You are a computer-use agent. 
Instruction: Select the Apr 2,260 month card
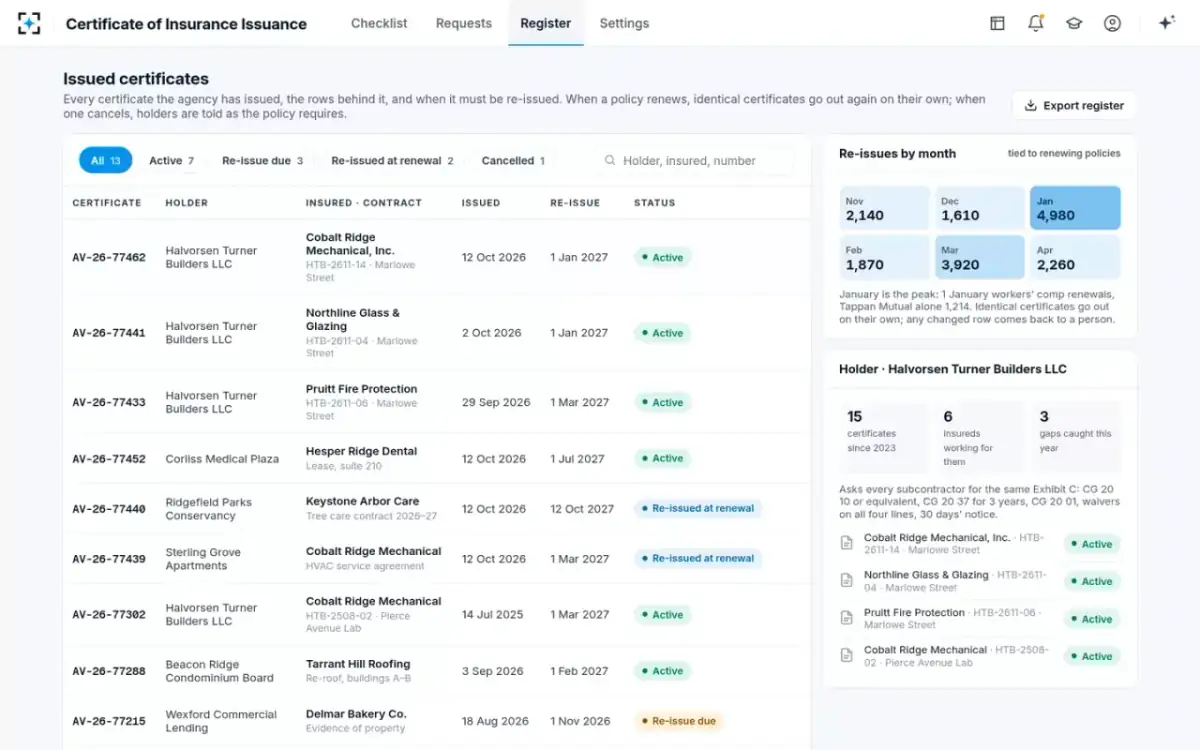tap(1075, 257)
